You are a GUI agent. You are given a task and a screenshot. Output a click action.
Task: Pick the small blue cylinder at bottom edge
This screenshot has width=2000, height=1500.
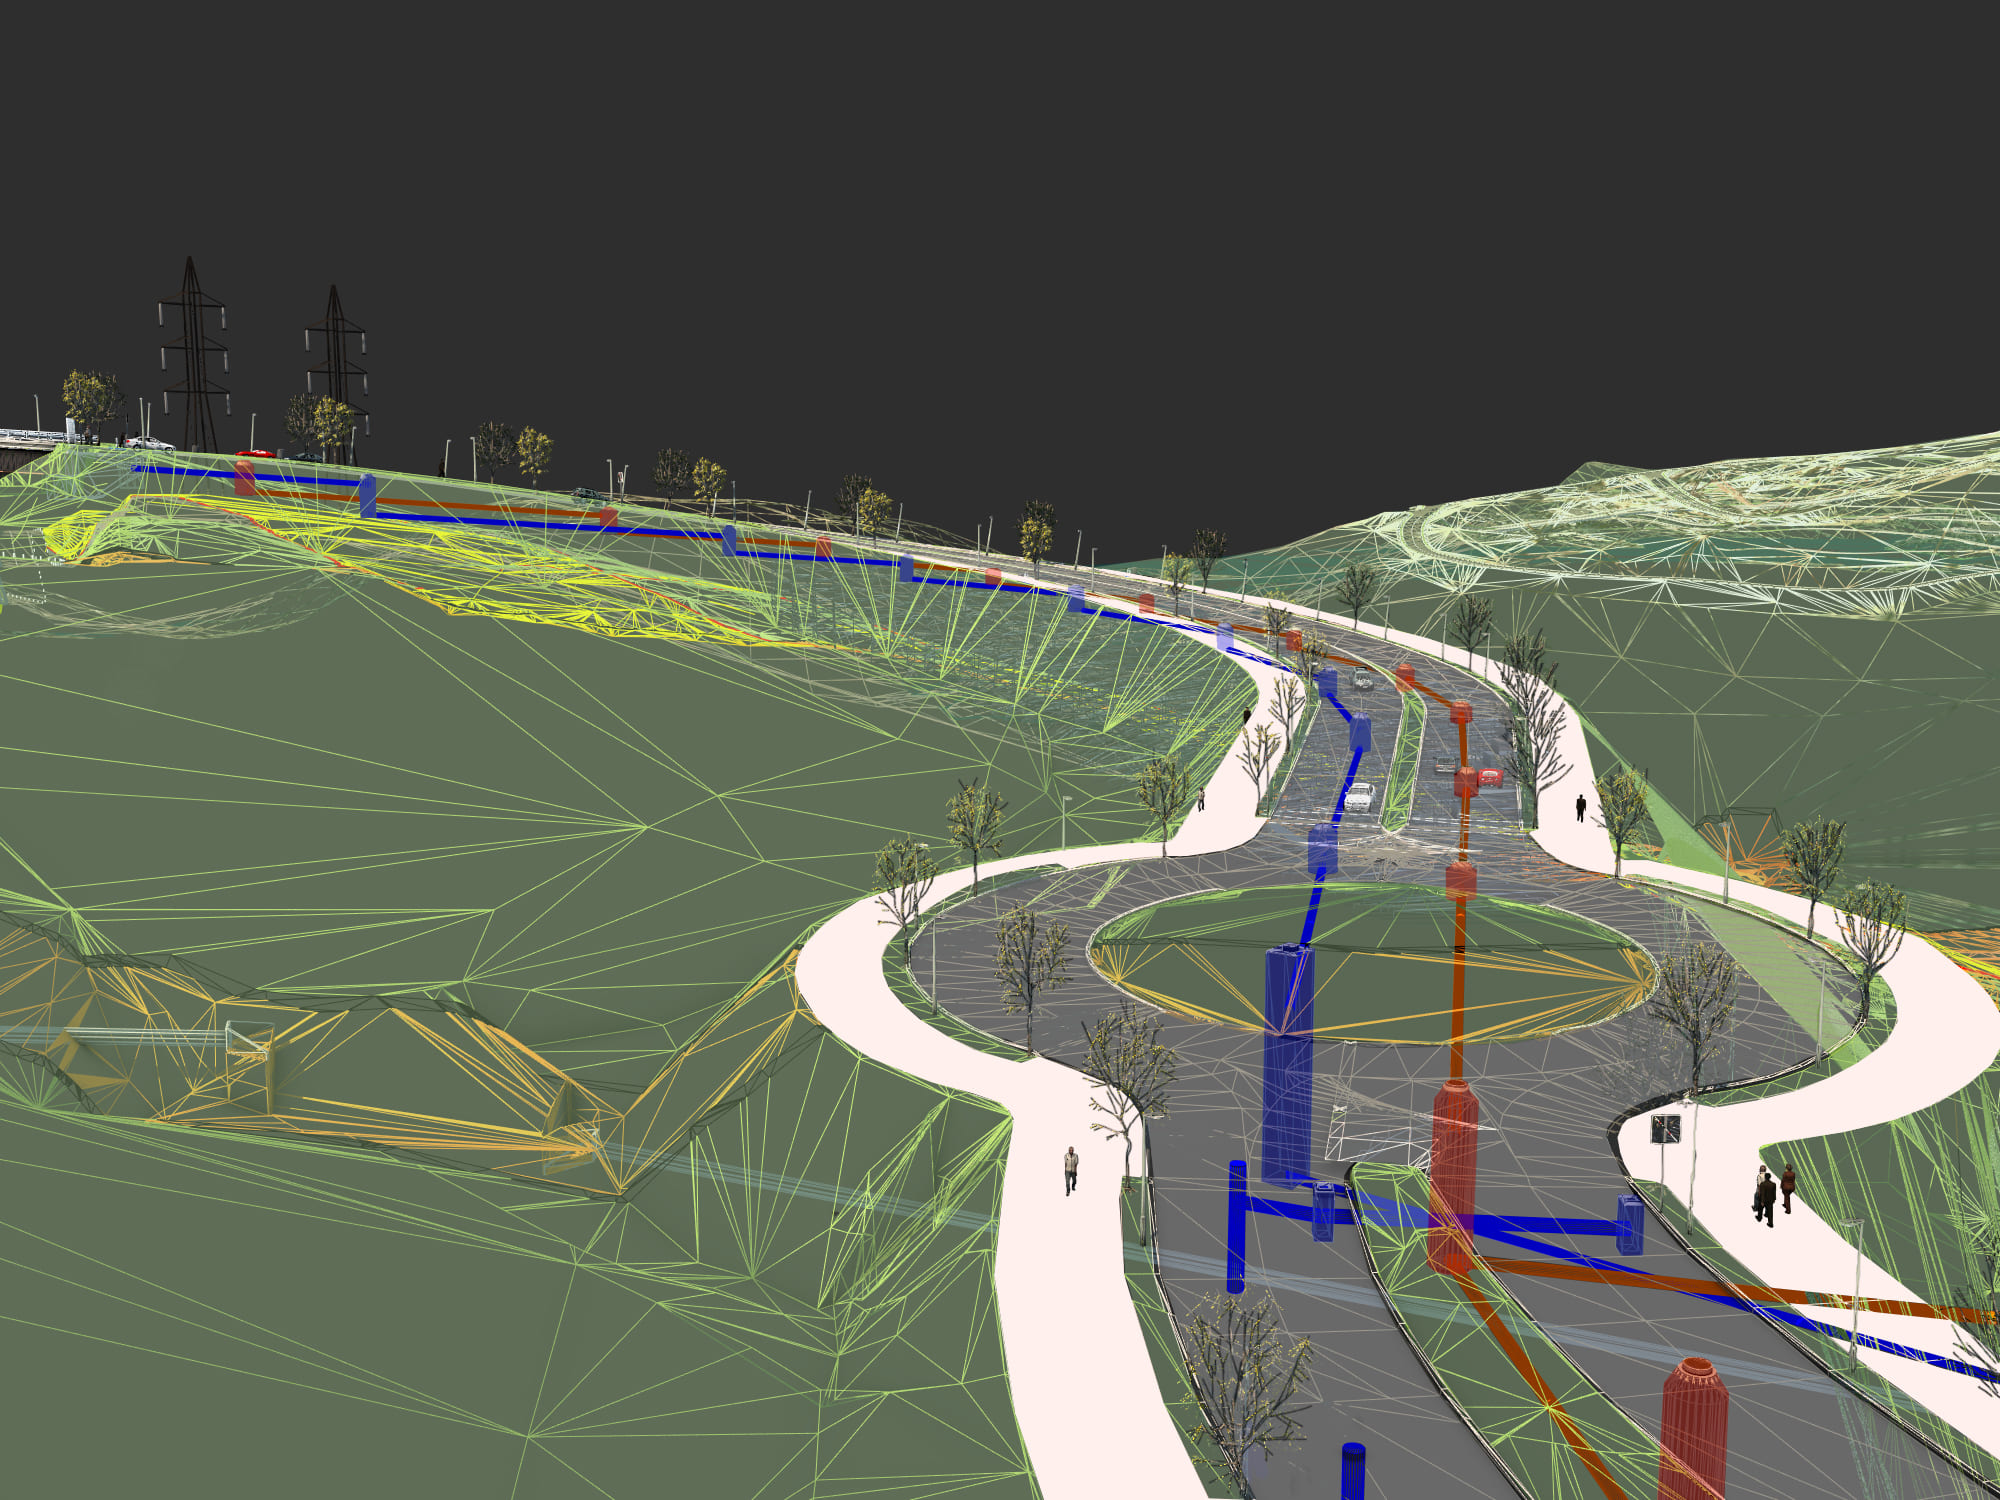pos(1352,1472)
